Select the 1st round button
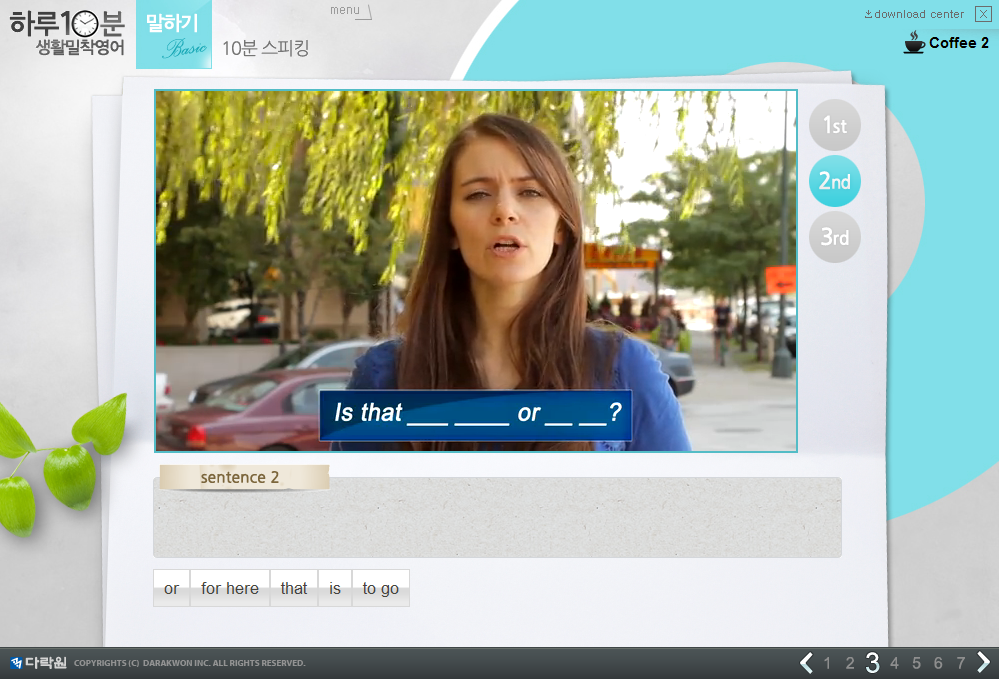999x679 pixels. (834, 125)
